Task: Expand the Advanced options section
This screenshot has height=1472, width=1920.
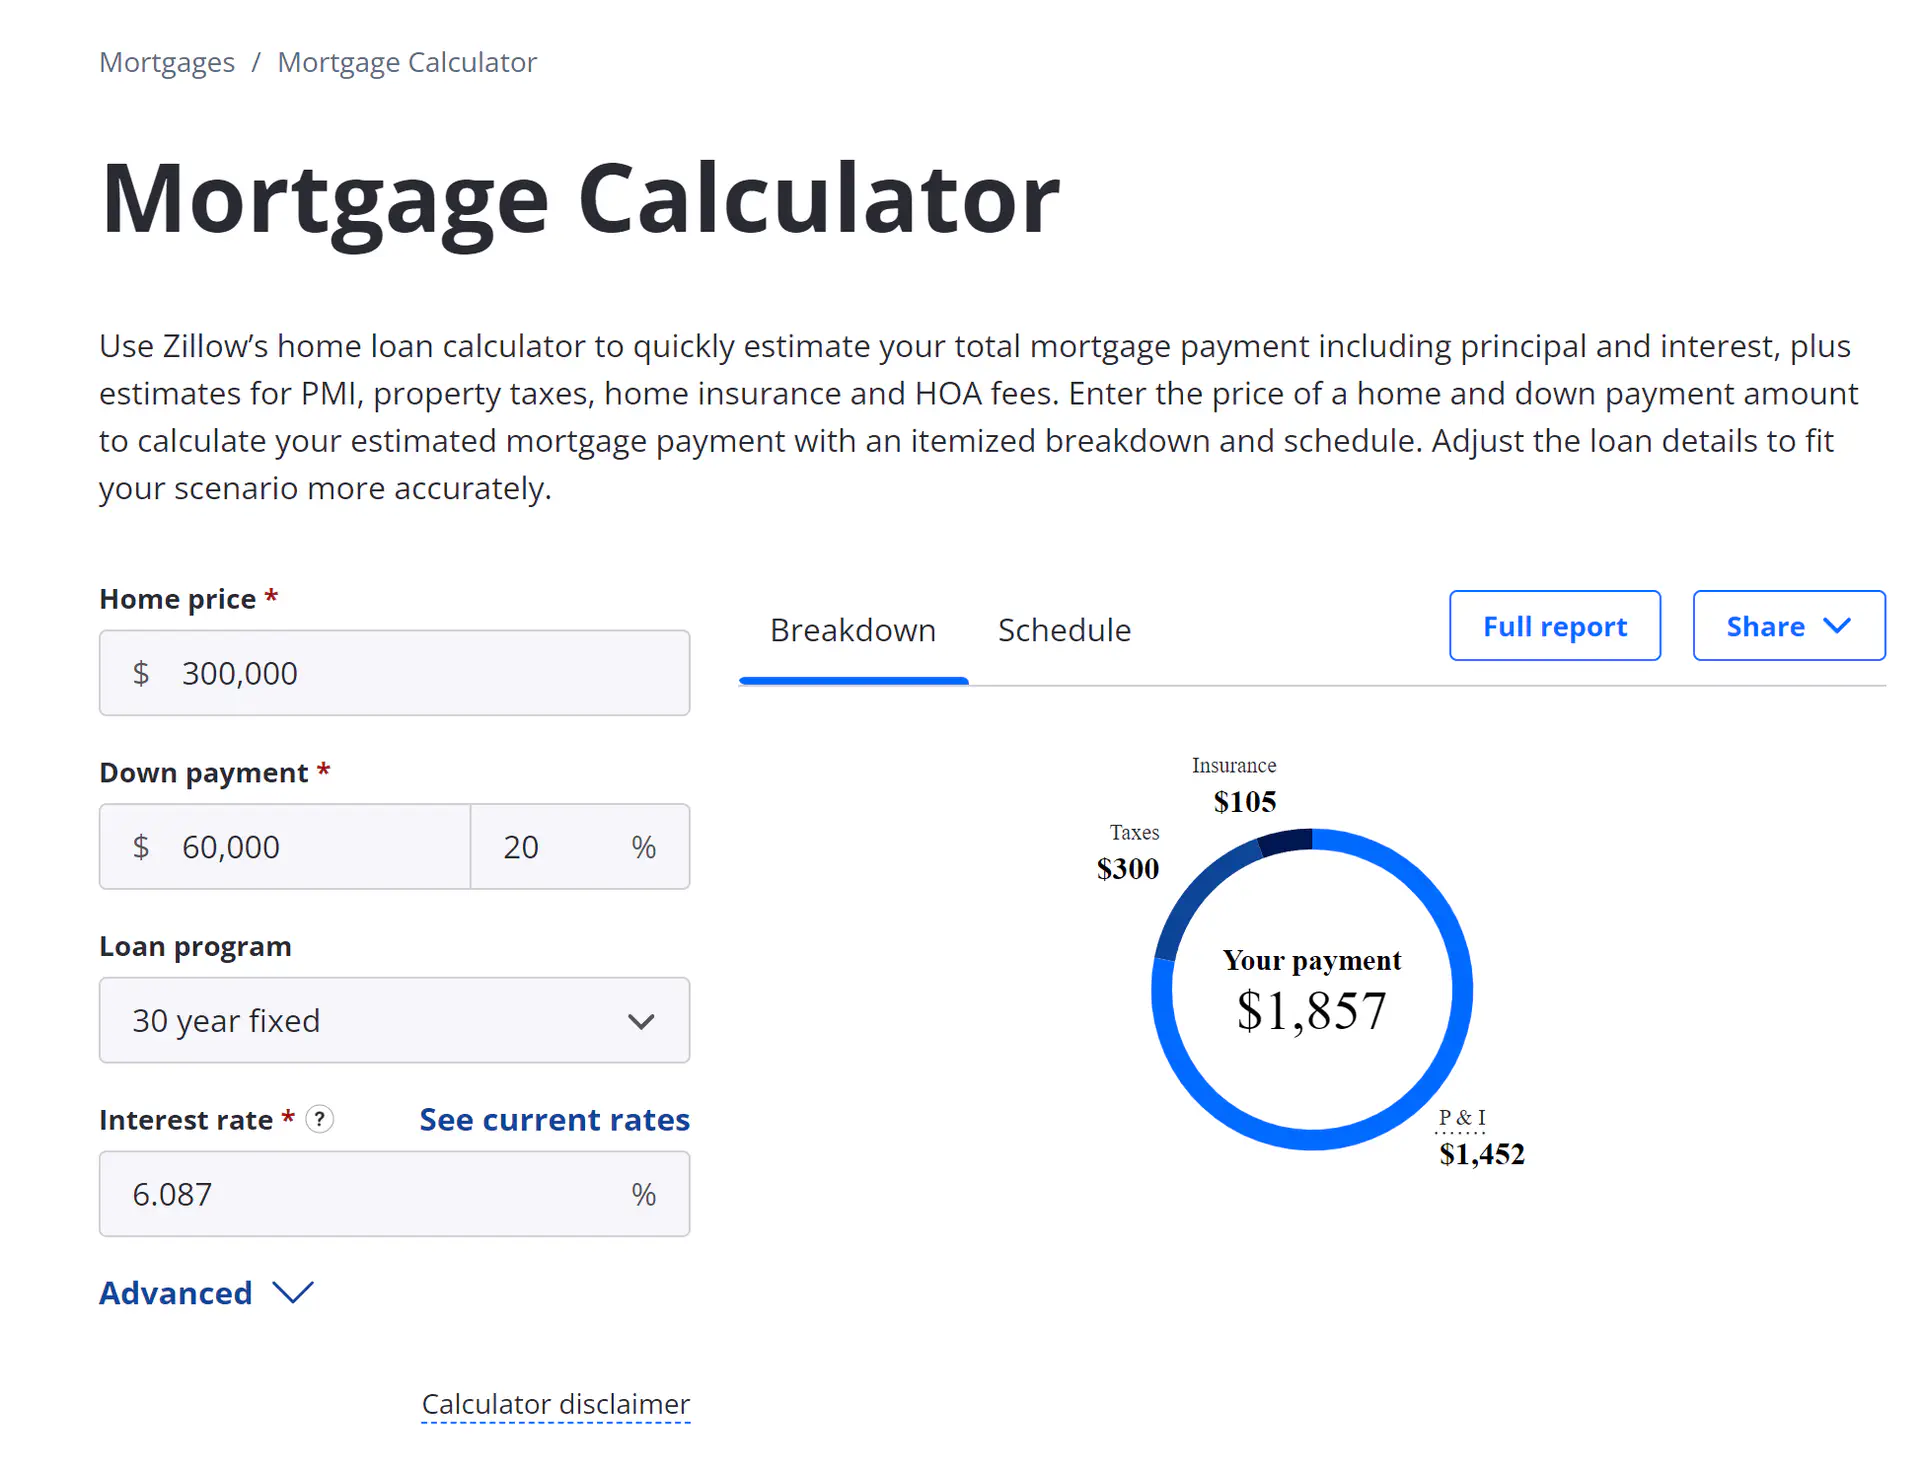Action: tap(206, 1293)
